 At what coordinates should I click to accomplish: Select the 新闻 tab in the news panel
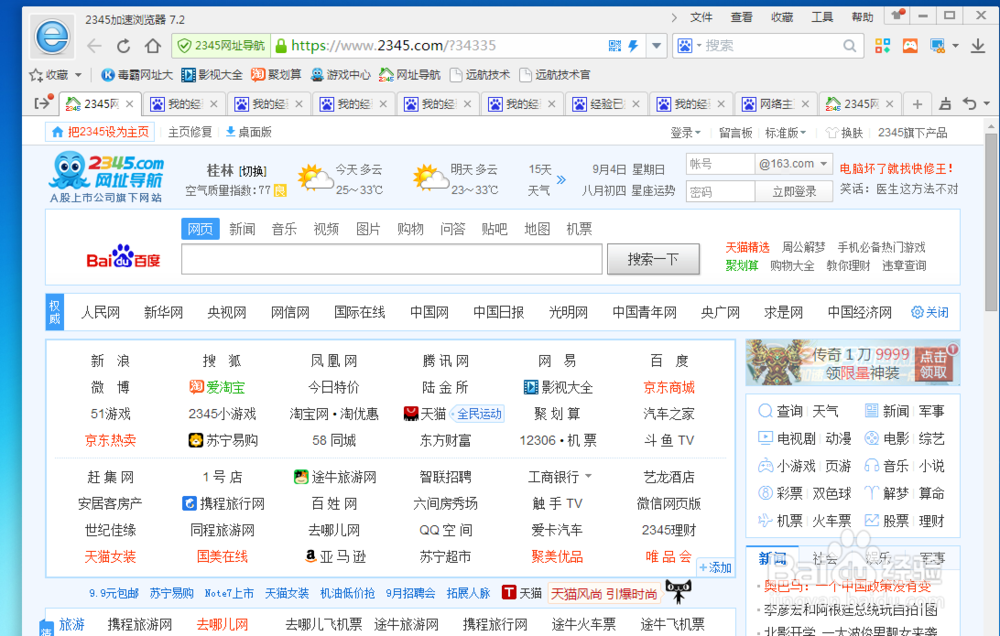[772, 559]
